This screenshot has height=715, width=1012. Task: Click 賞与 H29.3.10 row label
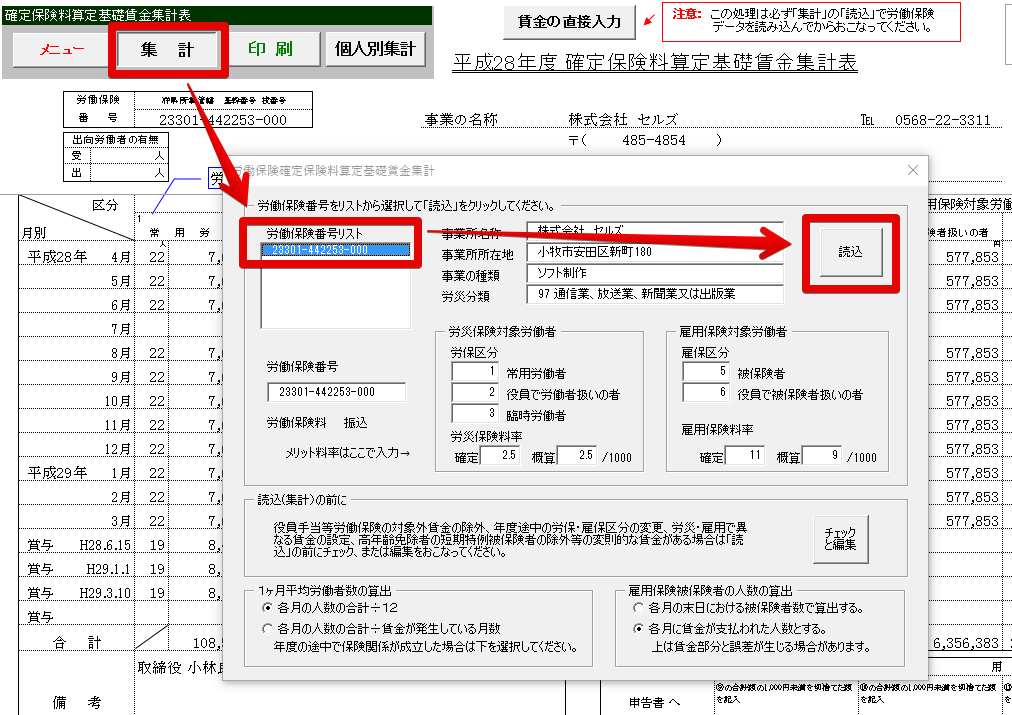click(79, 593)
